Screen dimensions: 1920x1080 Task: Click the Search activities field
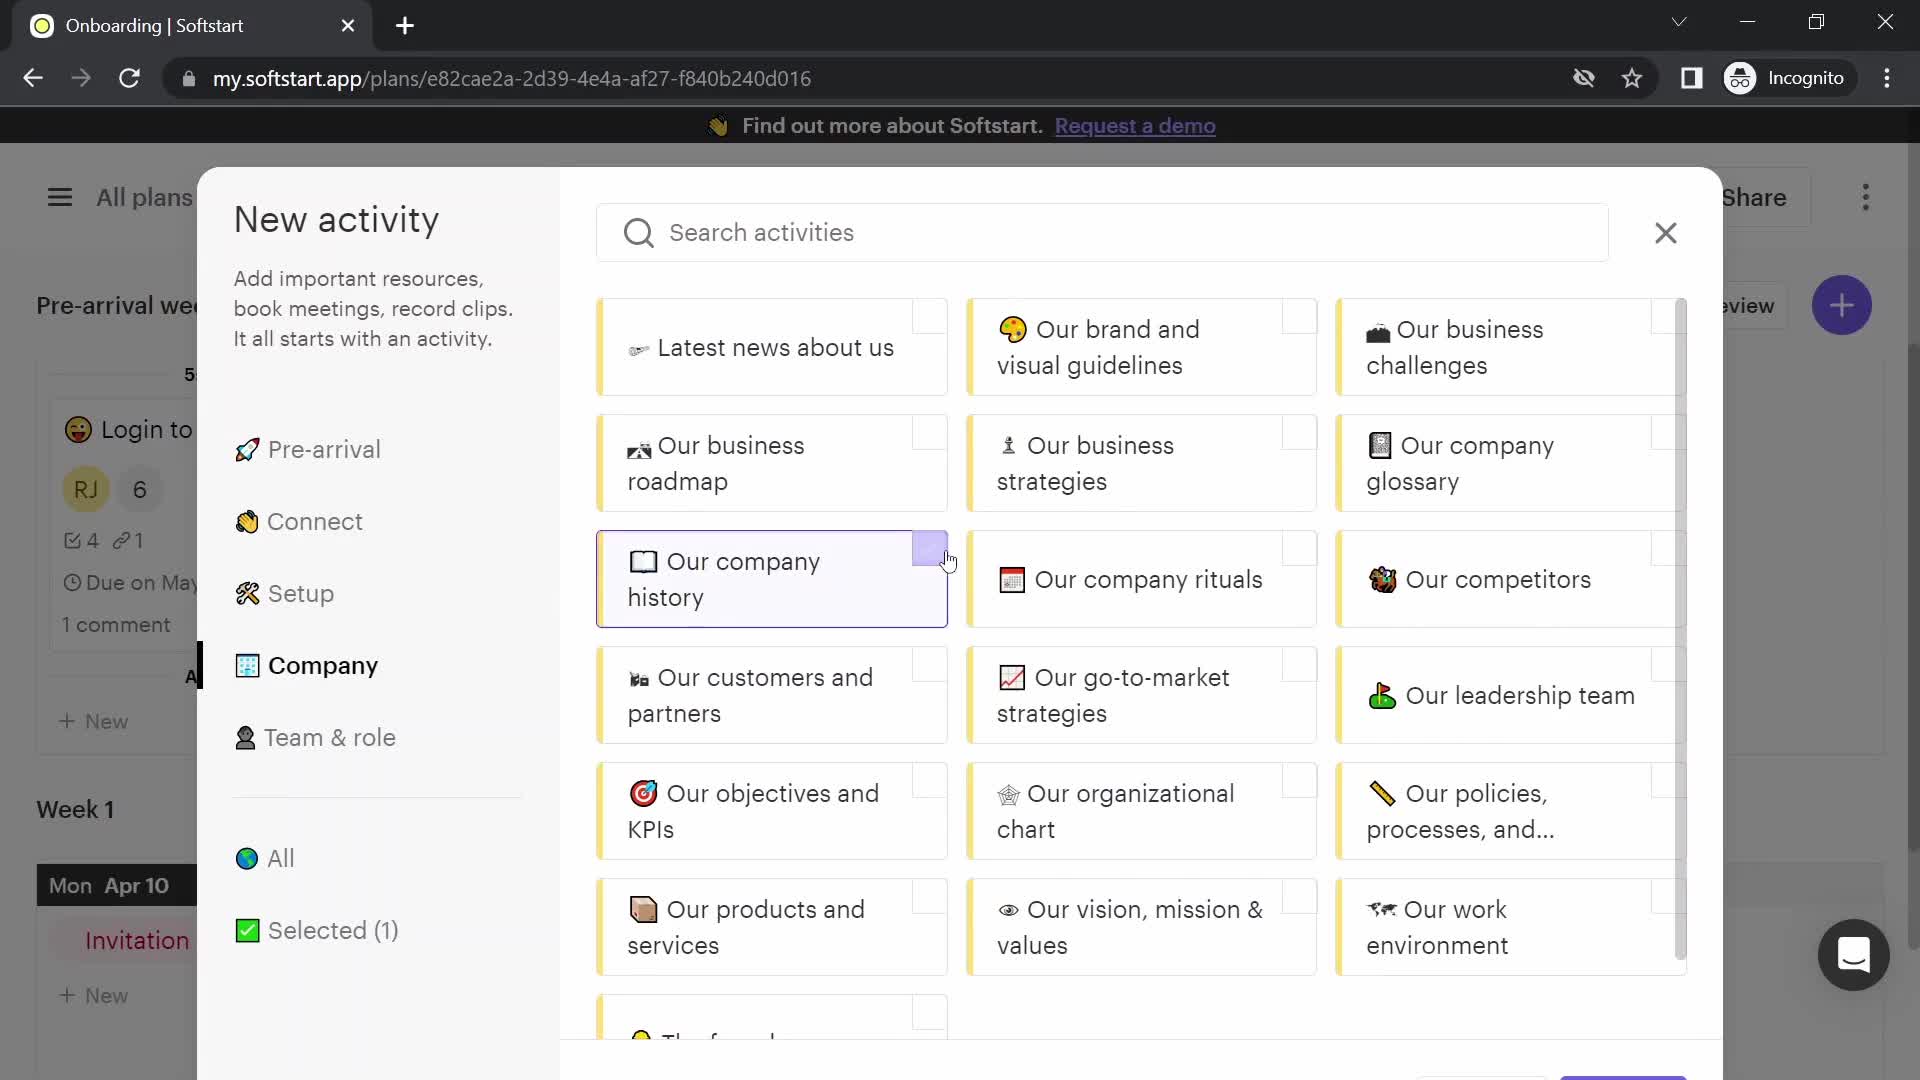pyautogui.click(x=1102, y=233)
